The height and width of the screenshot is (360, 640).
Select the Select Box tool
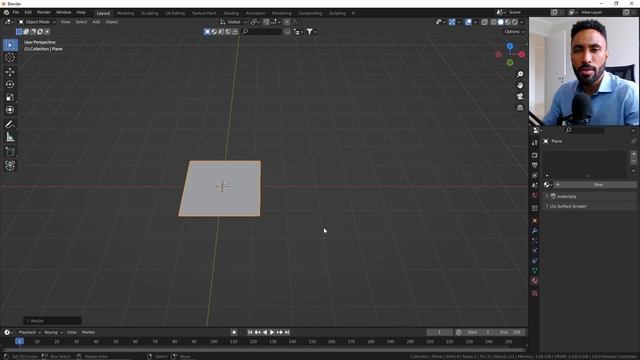(10, 45)
